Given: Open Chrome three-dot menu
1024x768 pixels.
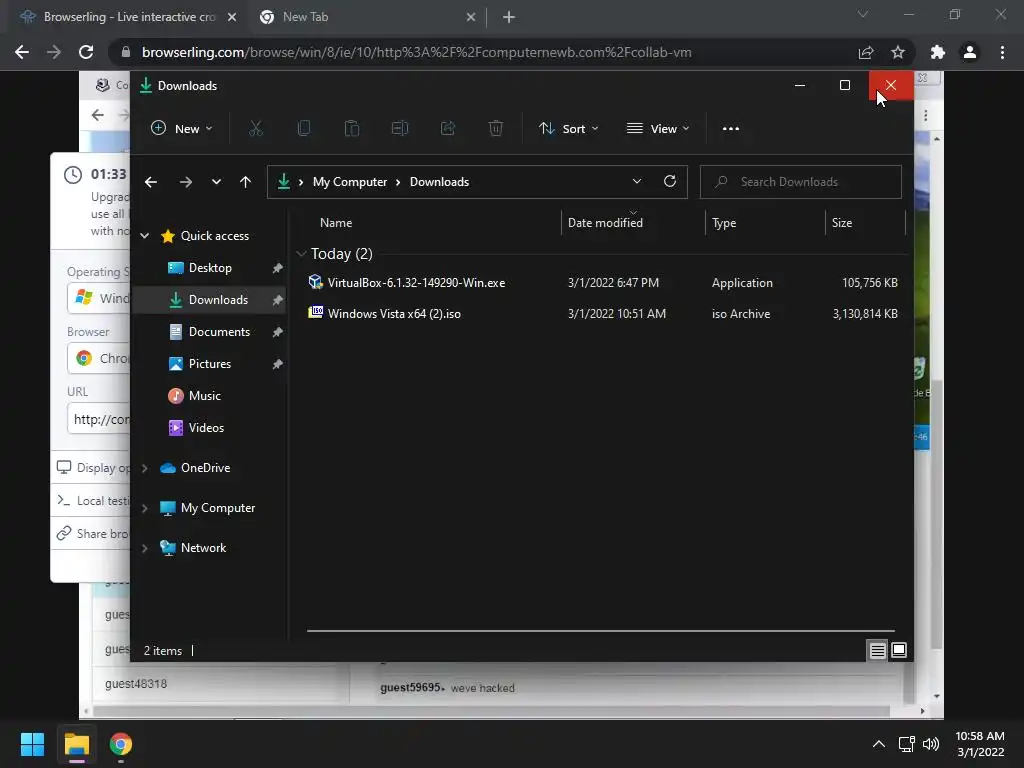Looking at the screenshot, I should pyautogui.click(x=1002, y=52).
